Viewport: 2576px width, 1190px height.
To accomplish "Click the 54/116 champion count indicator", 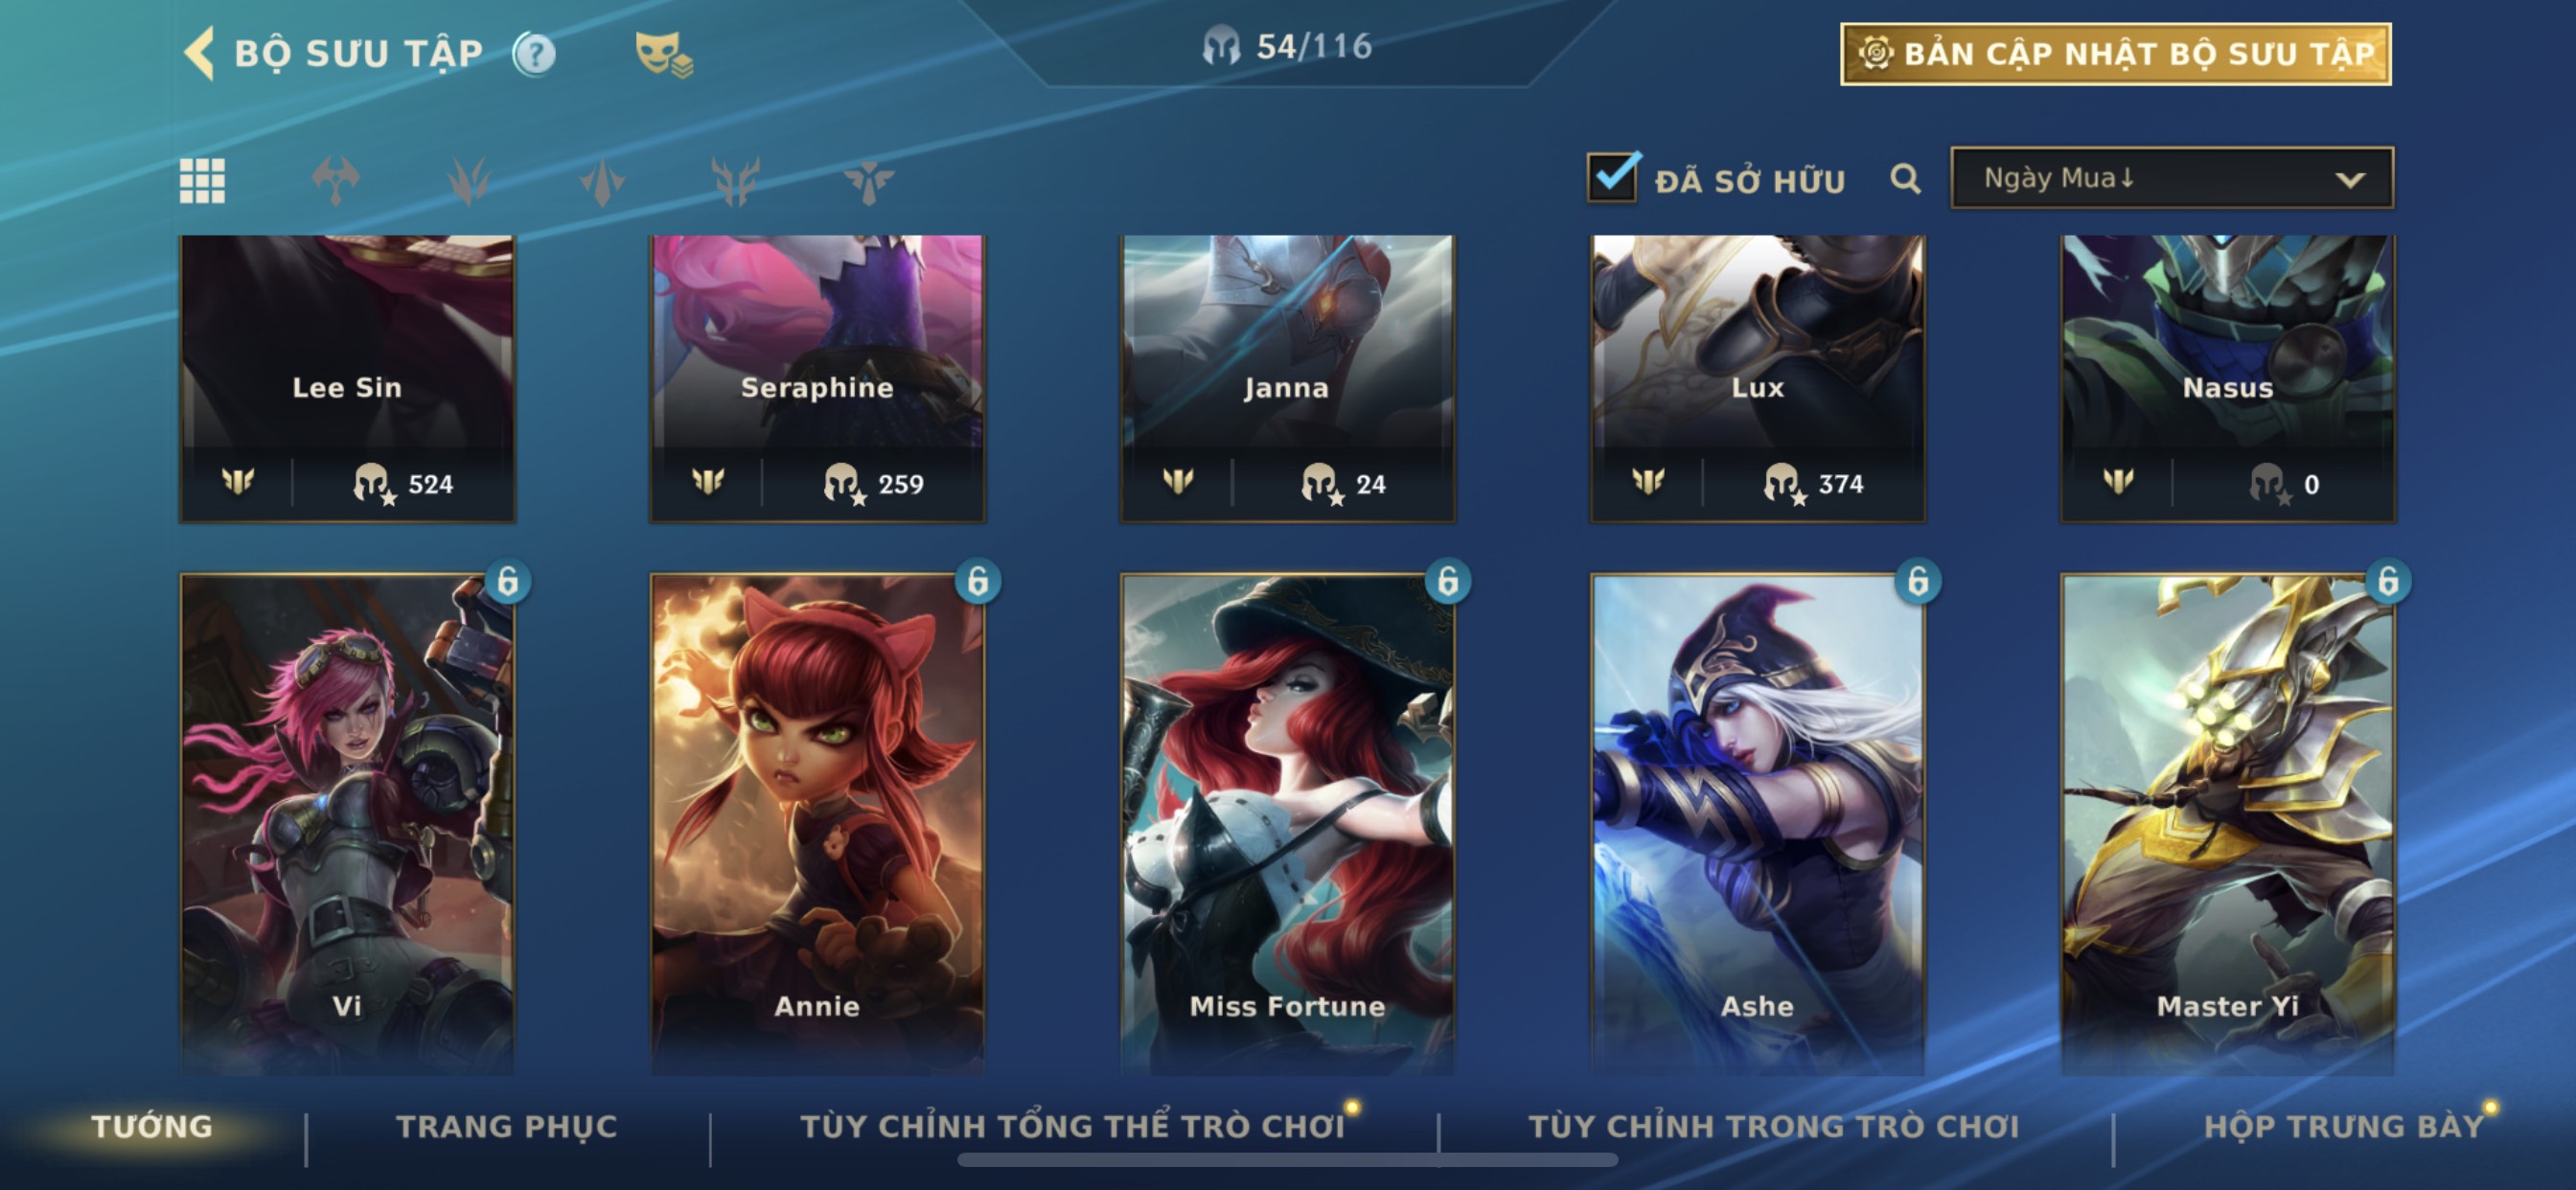I will 1287,46.
